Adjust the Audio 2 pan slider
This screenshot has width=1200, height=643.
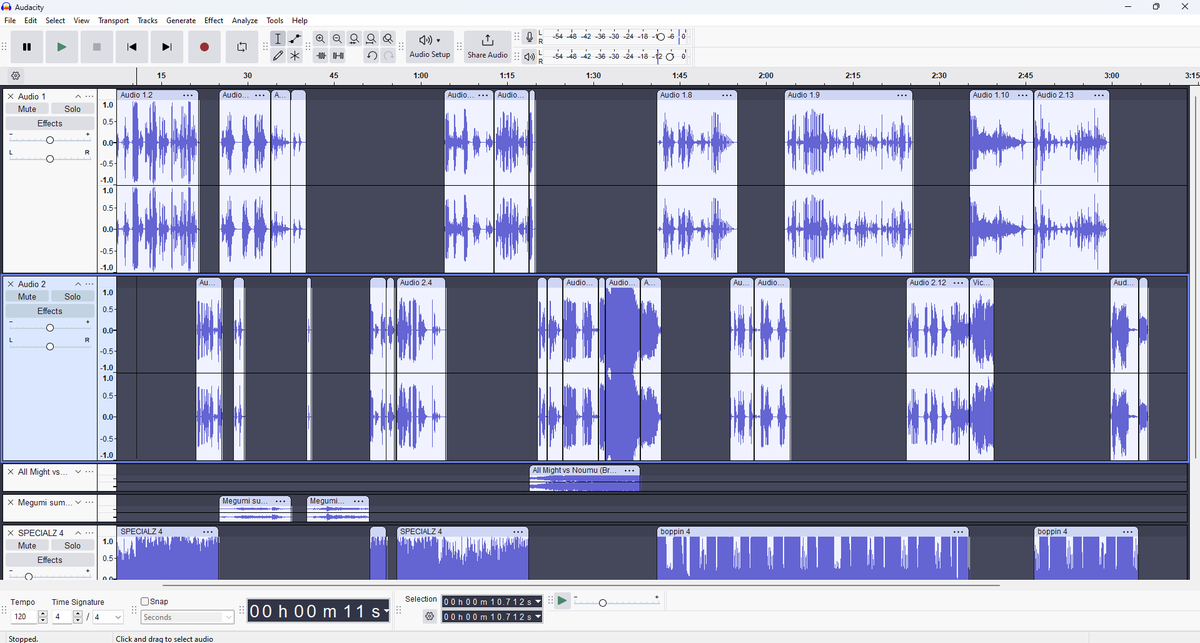coord(50,346)
